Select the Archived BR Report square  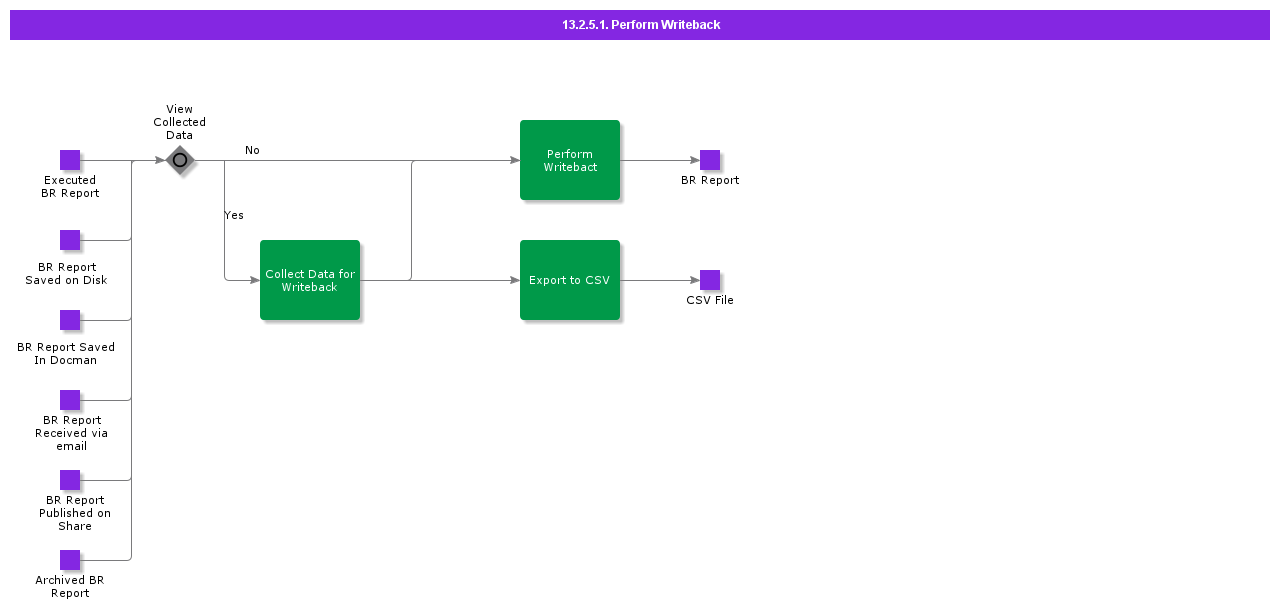[70, 560]
